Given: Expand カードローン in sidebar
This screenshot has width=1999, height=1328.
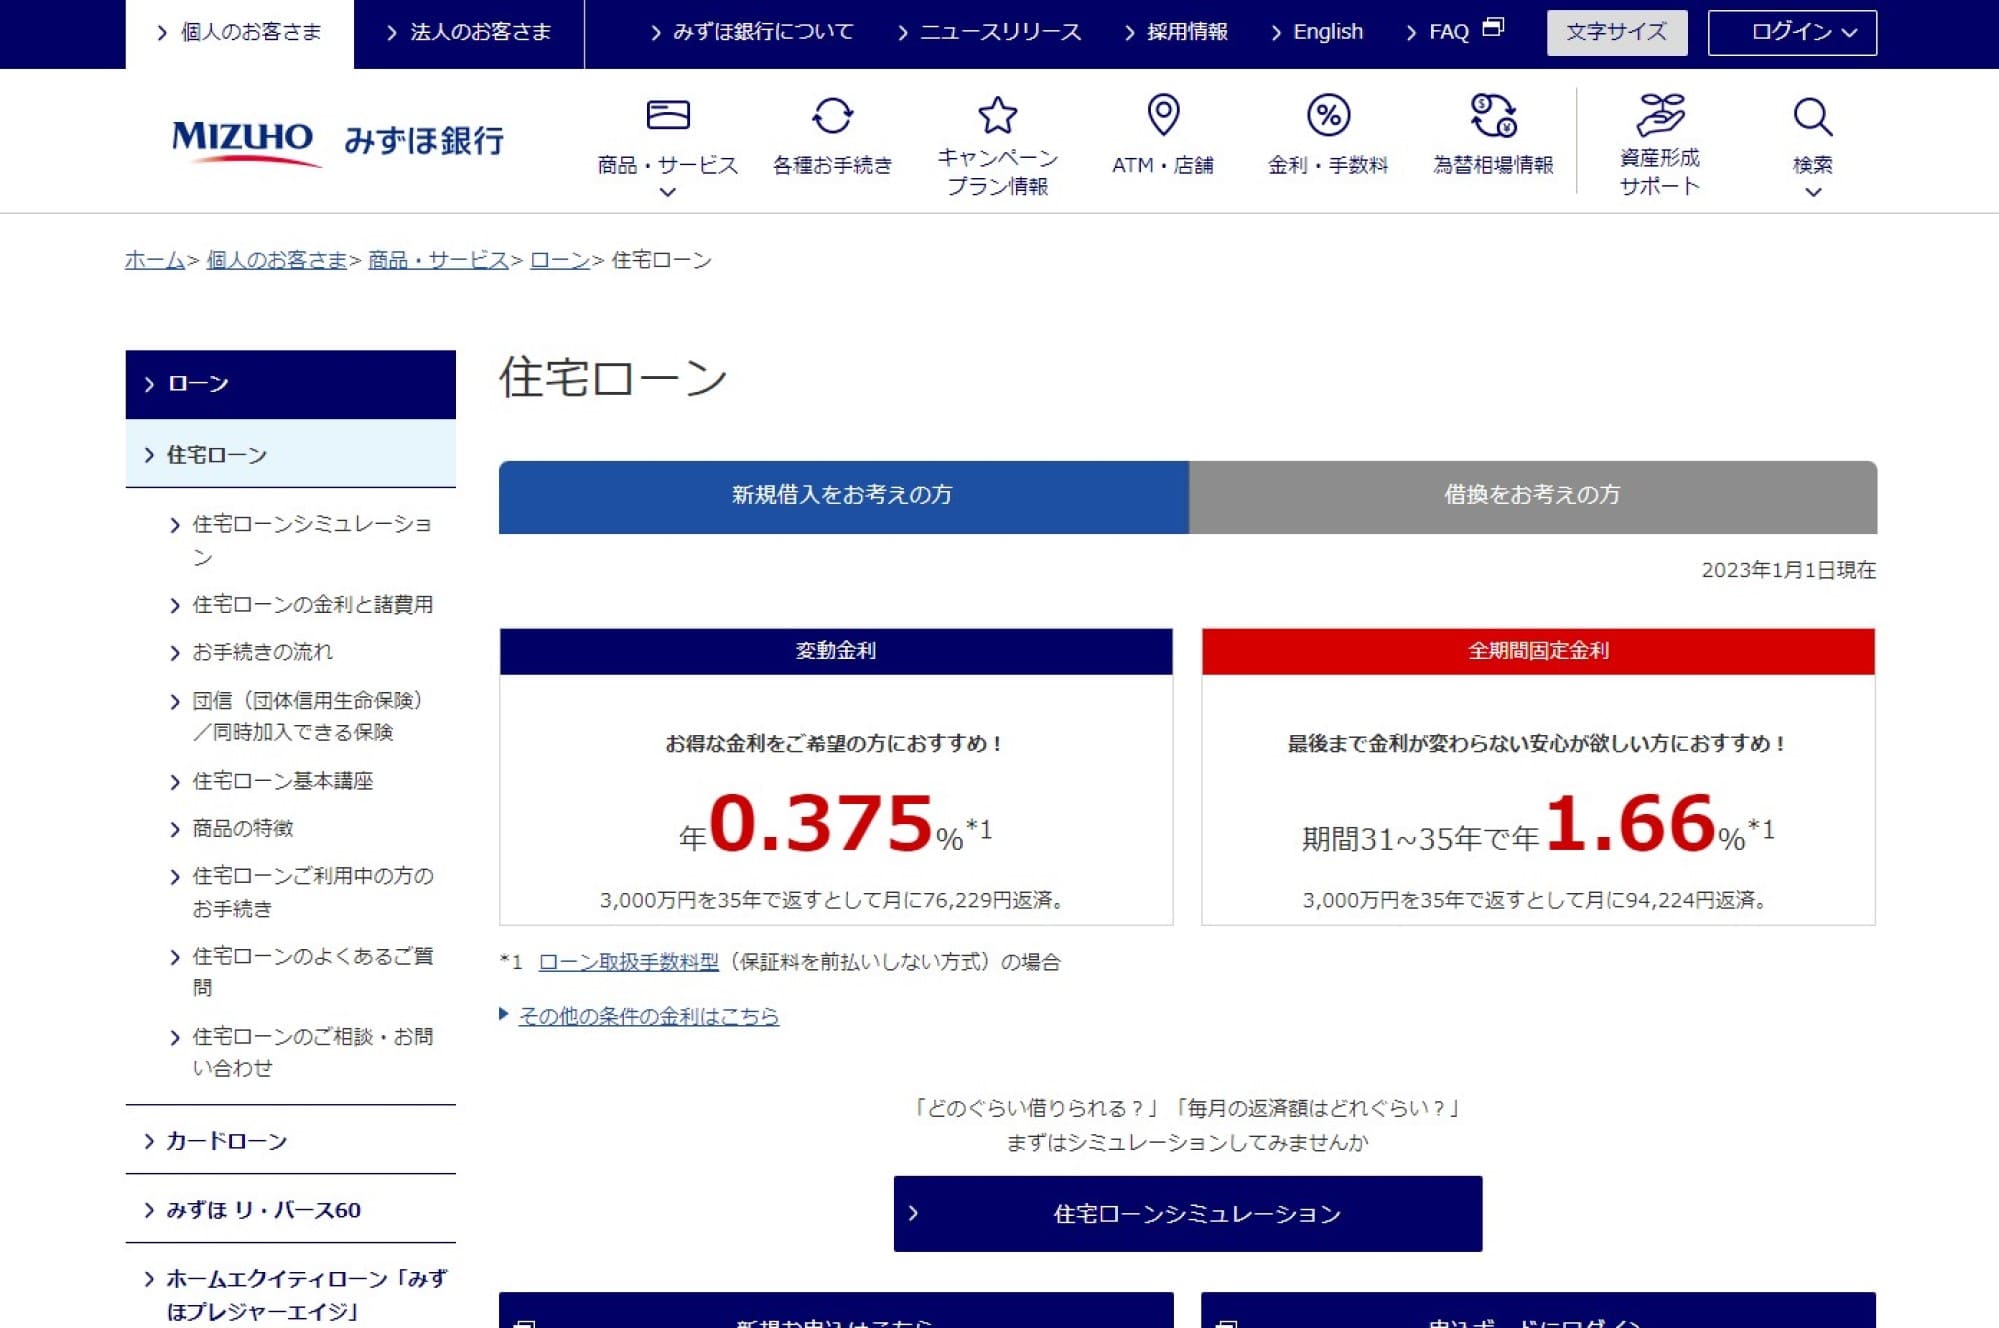Looking at the screenshot, I should click(x=290, y=1141).
